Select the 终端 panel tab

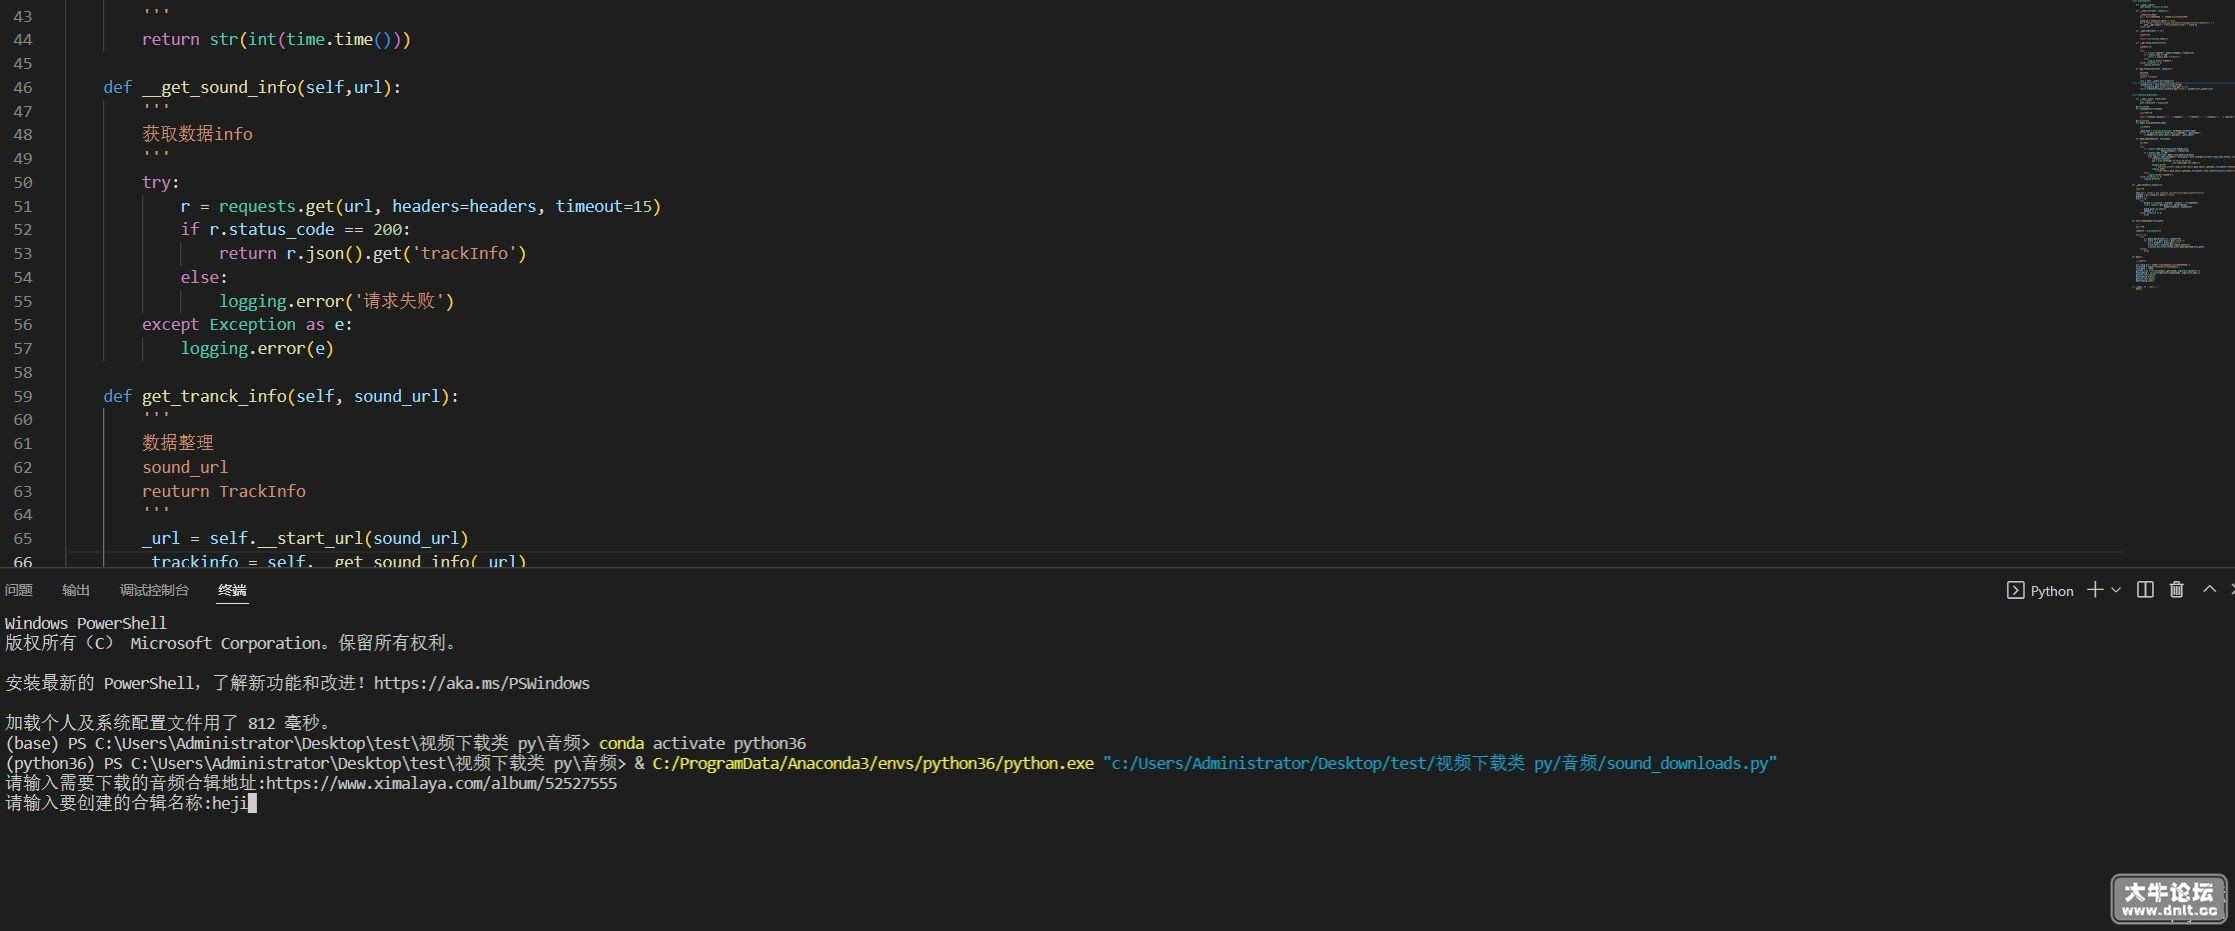(x=232, y=590)
